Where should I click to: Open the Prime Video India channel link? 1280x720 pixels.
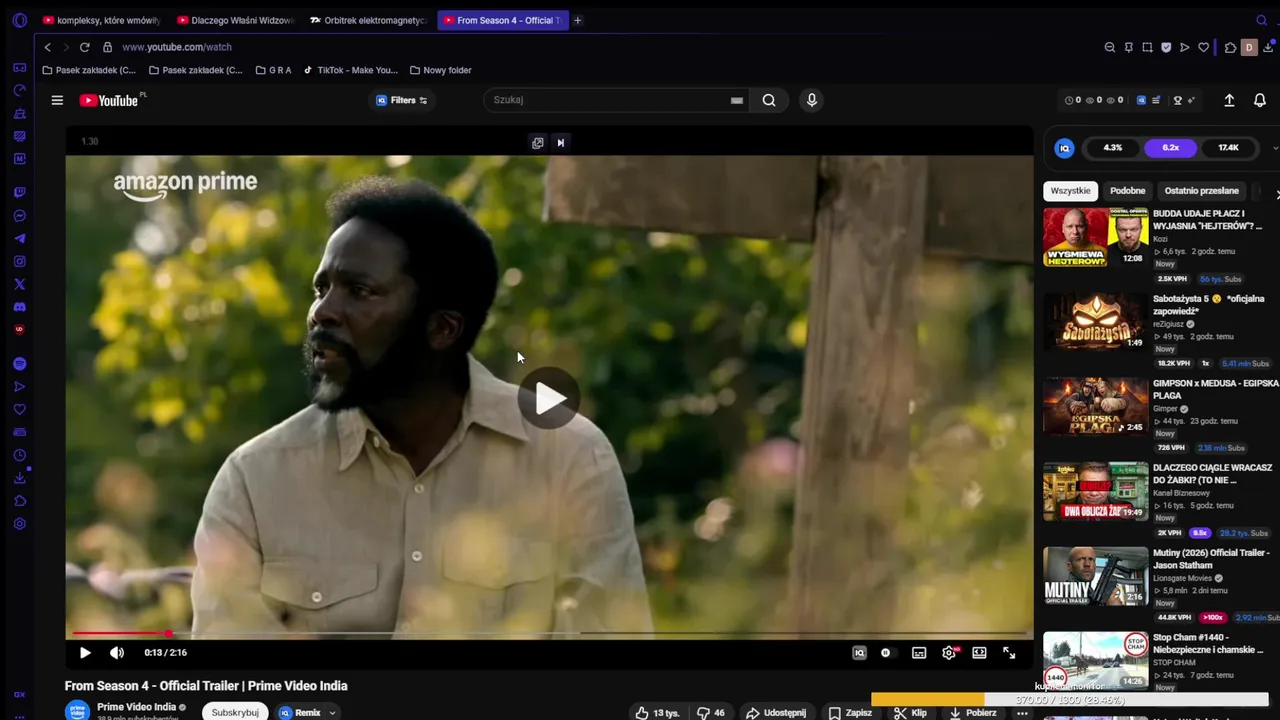pos(136,707)
